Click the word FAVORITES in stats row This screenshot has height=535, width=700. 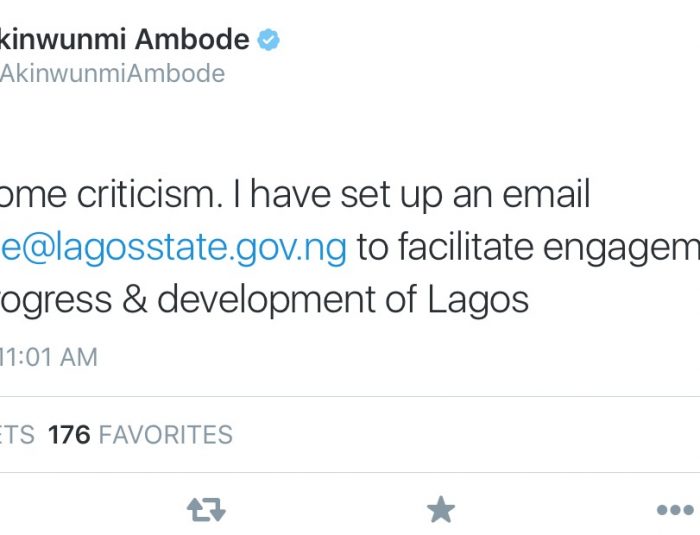[166, 435]
